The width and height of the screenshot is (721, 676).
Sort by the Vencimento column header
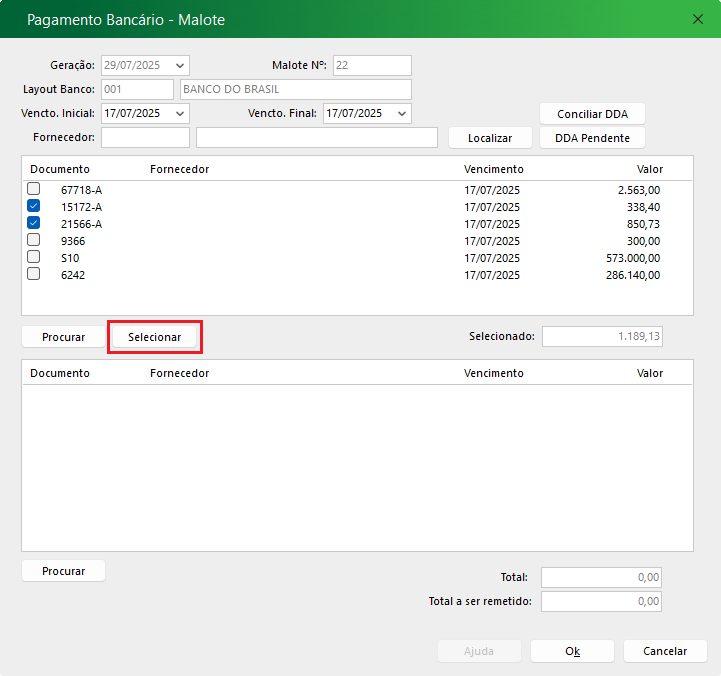pos(493,169)
